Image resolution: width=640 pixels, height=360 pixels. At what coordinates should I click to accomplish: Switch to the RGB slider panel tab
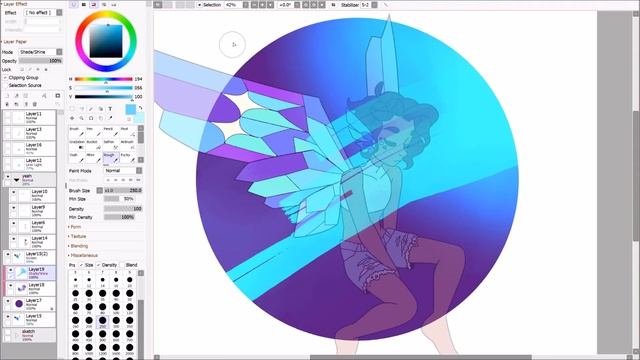[84, 4]
